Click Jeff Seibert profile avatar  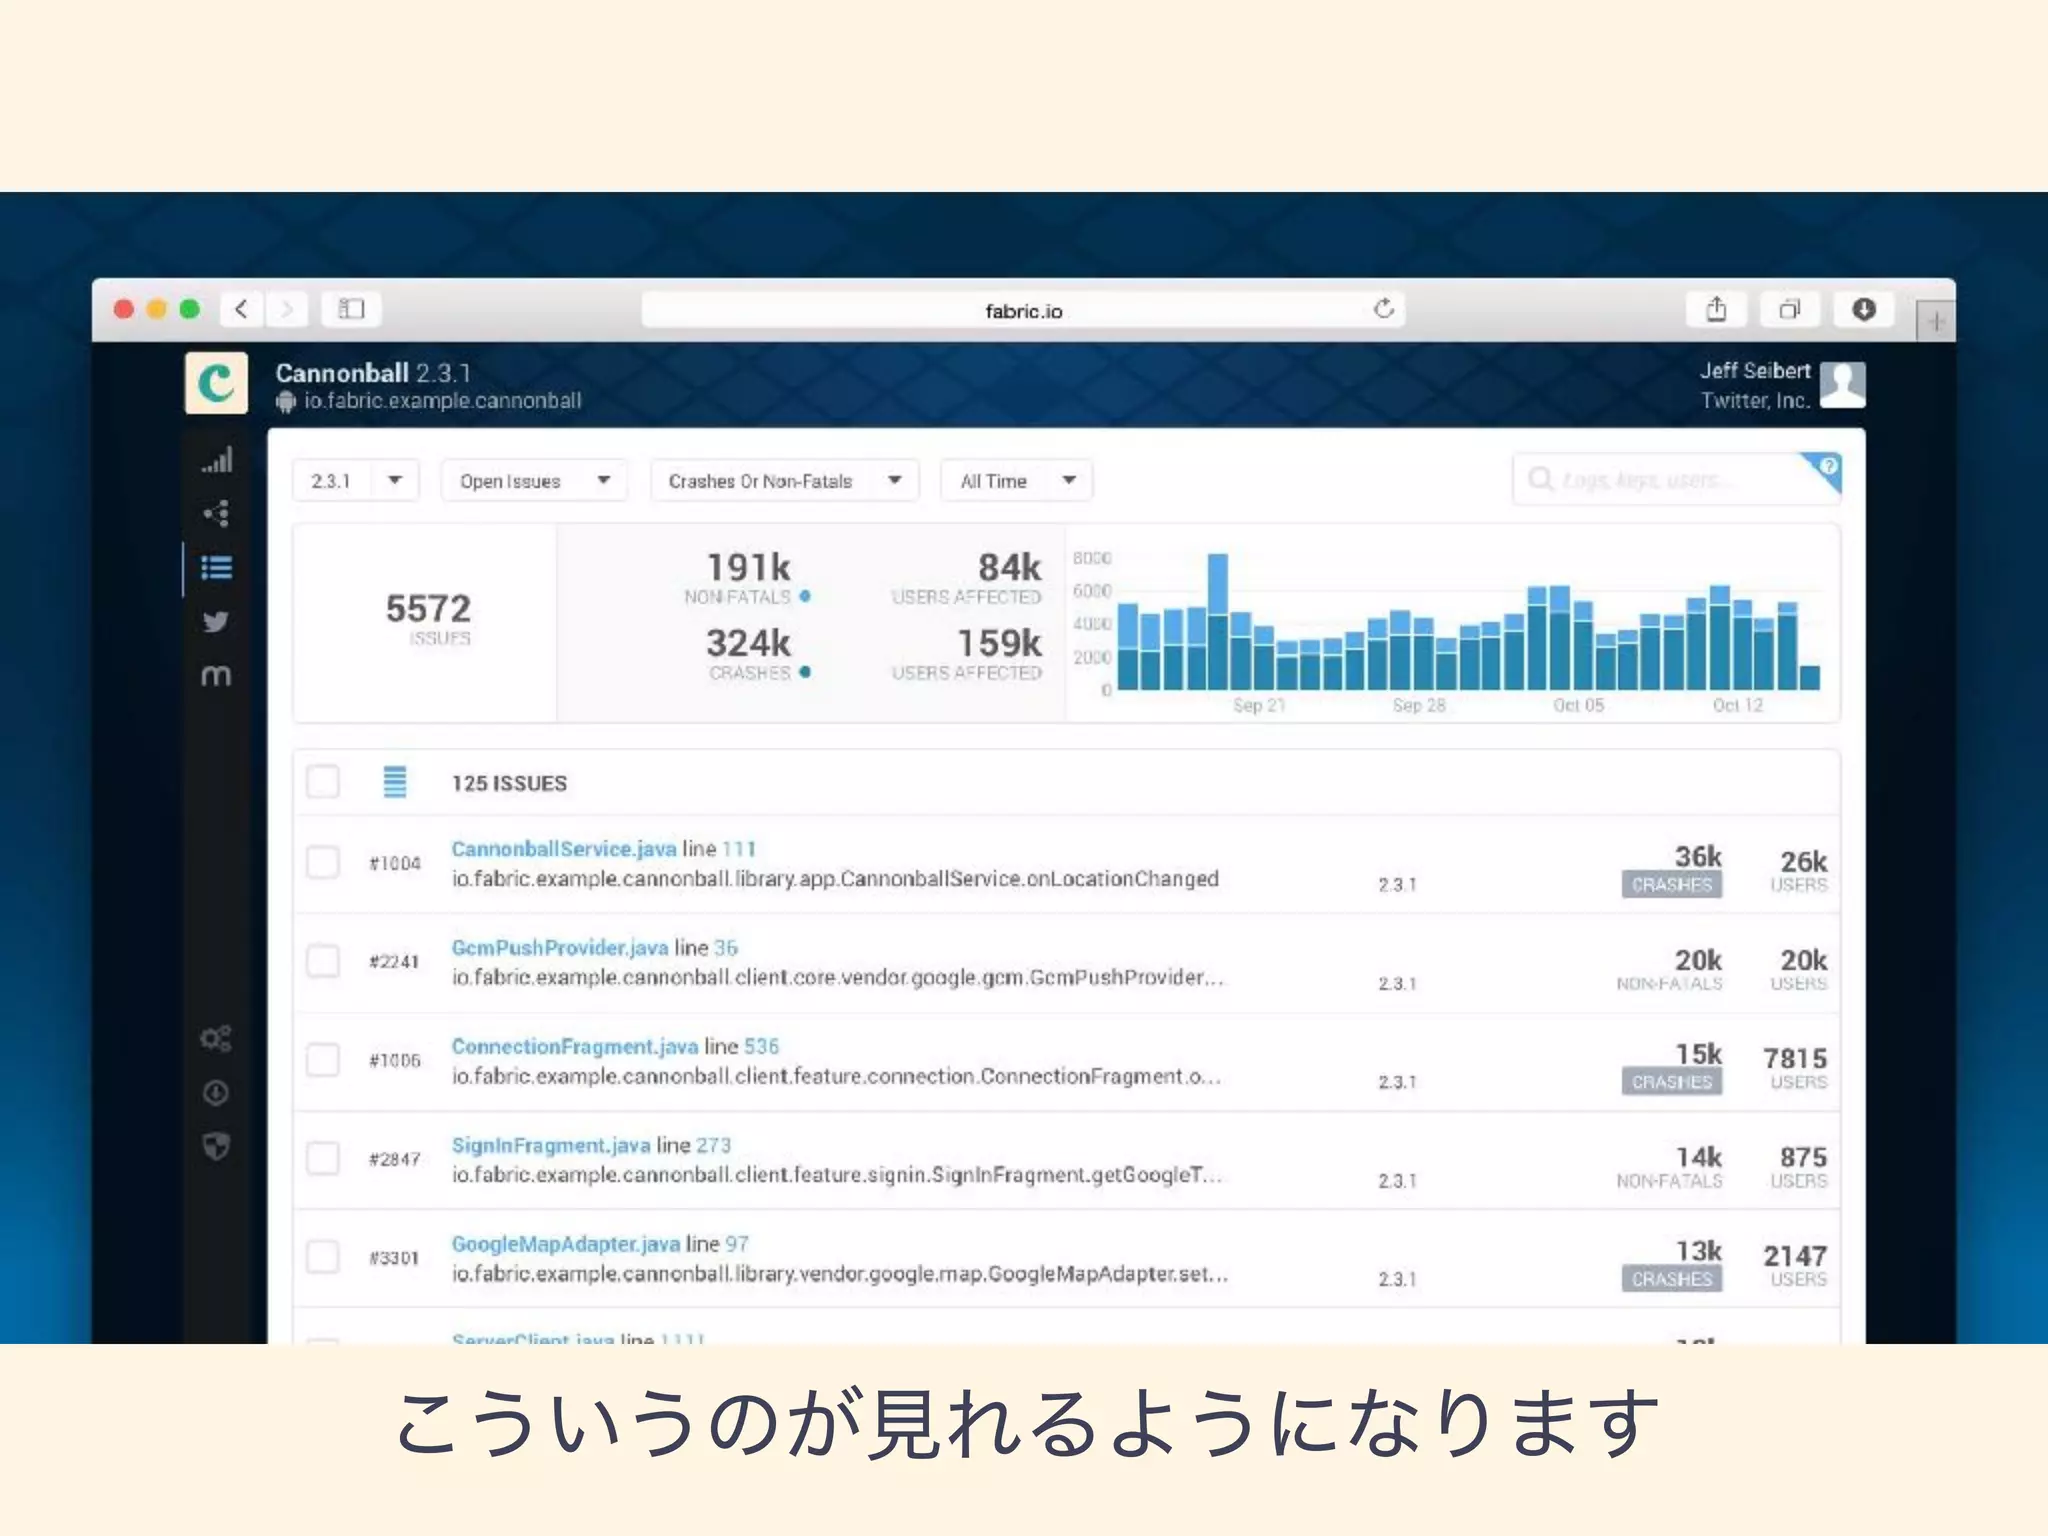(x=1842, y=385)
